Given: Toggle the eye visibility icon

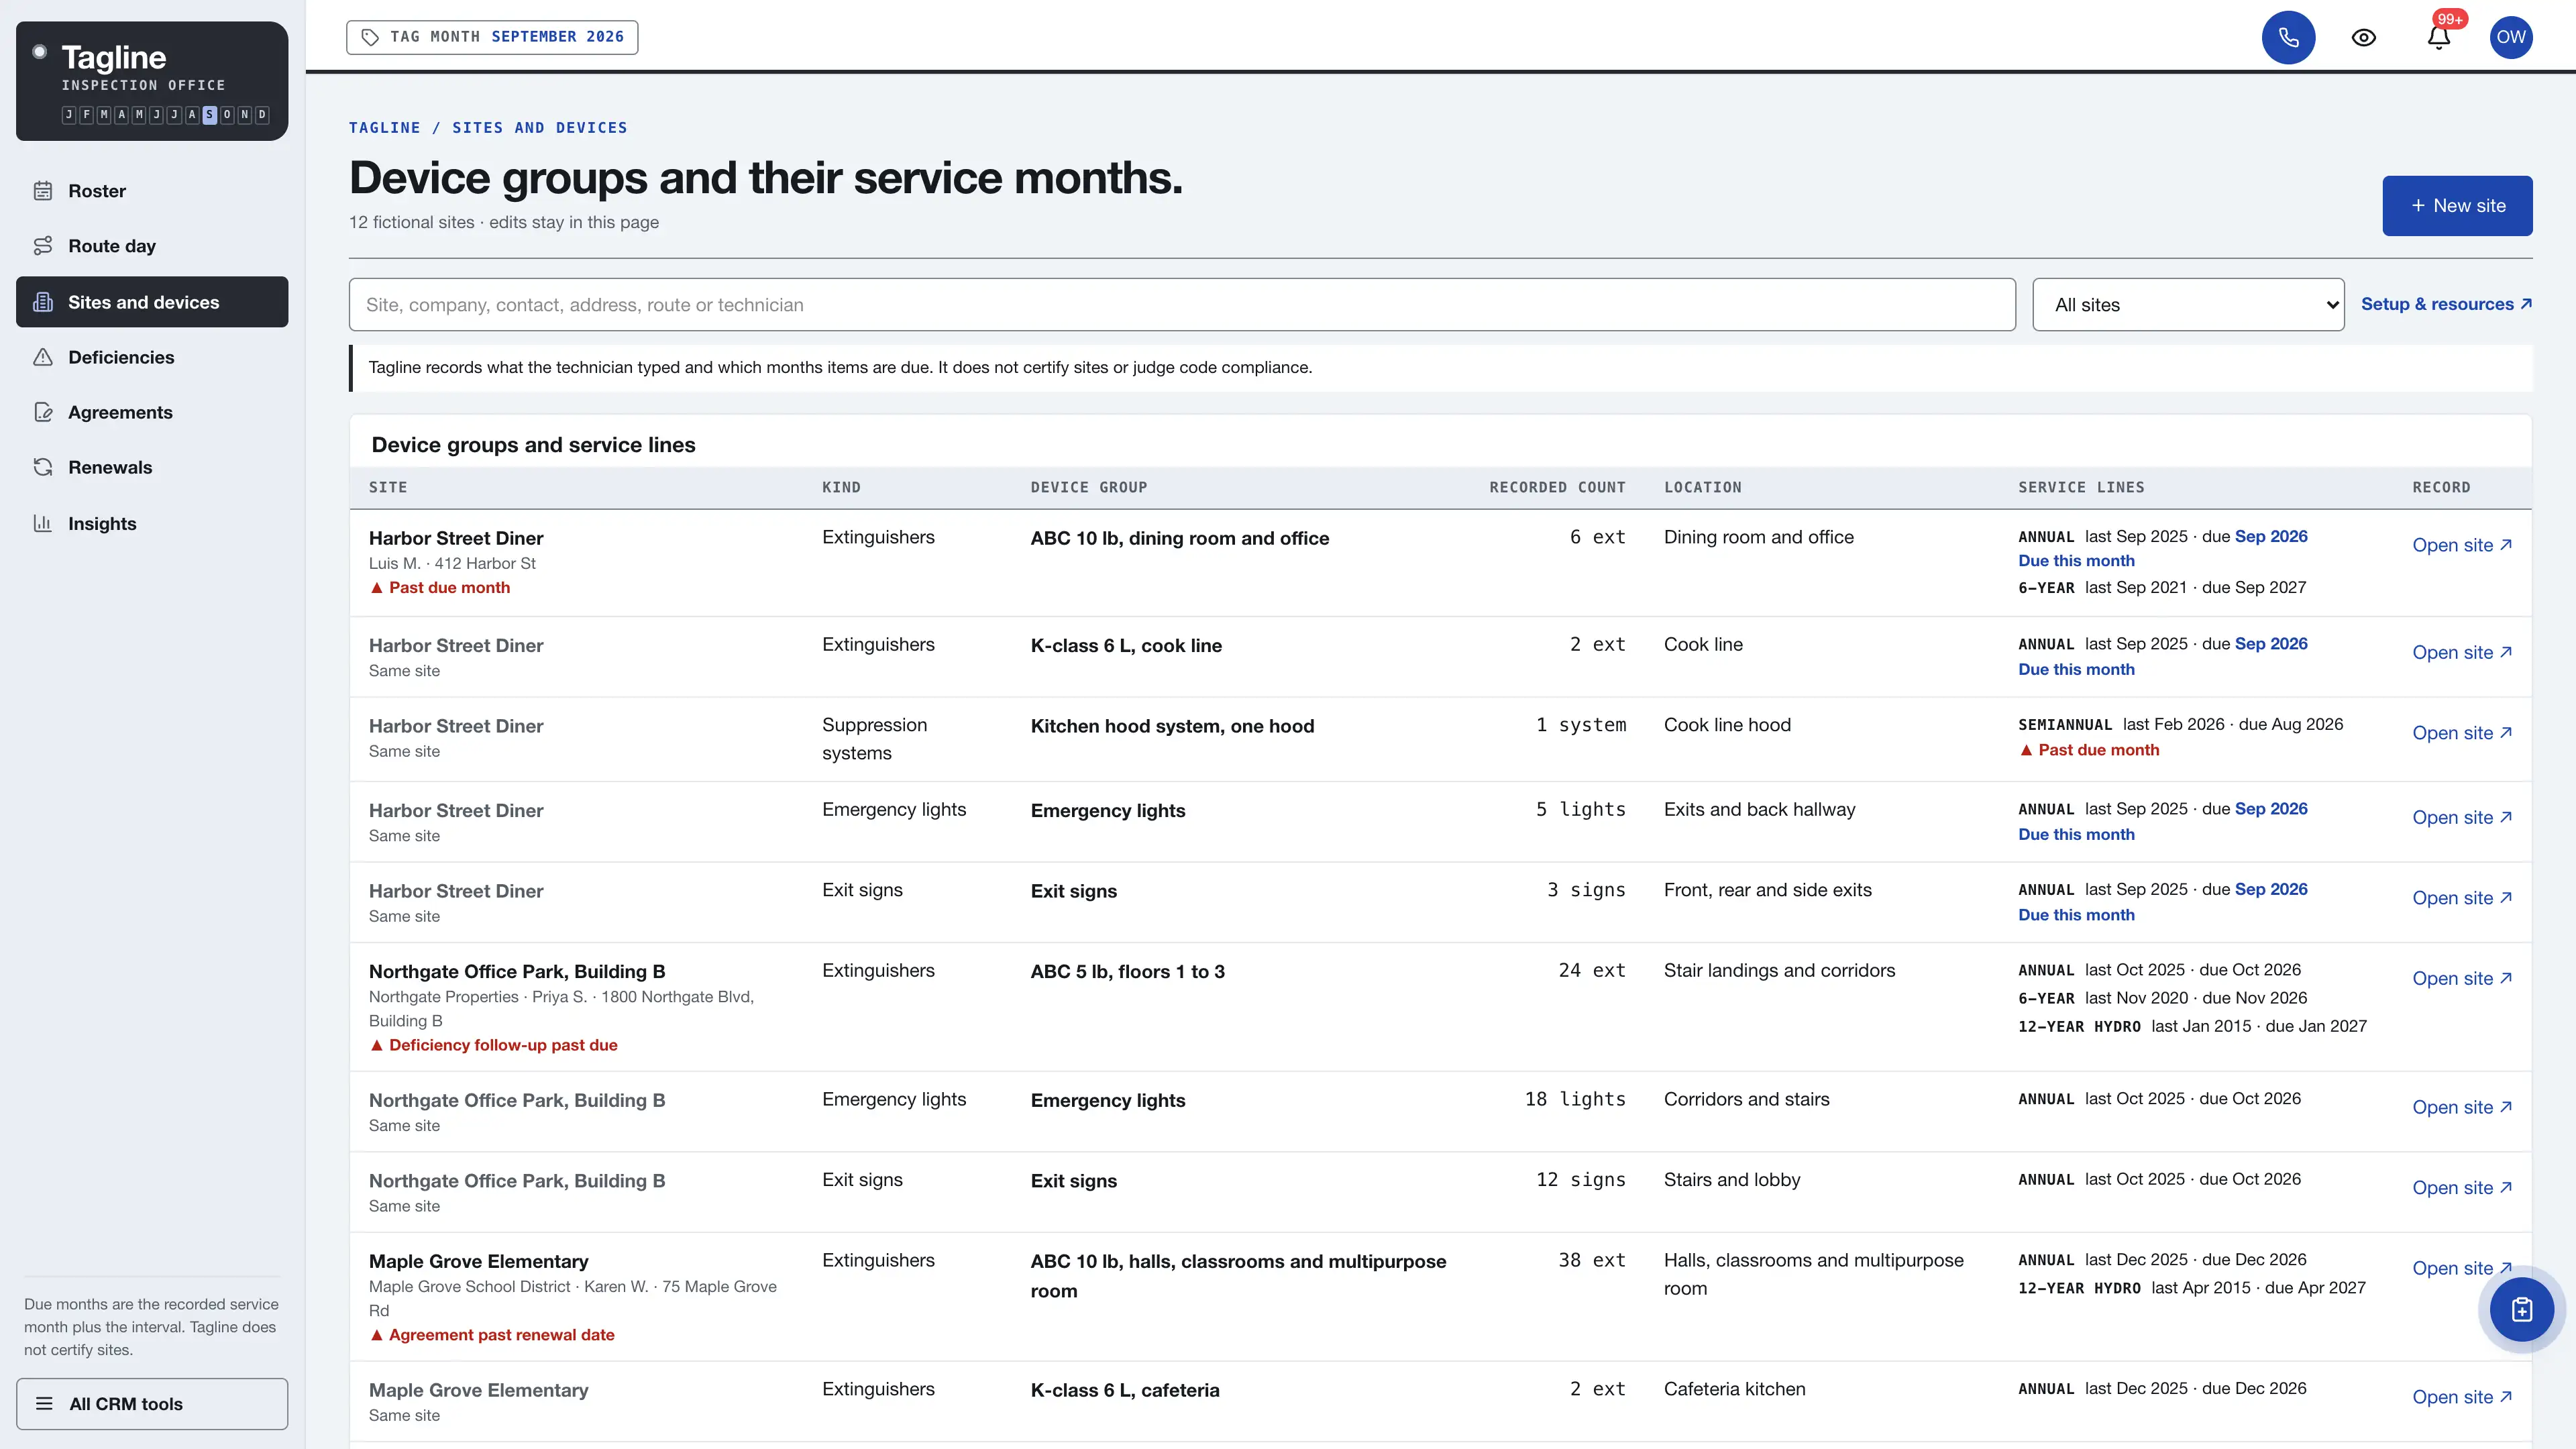Looking at the screenshot, I should pos(2363,37).
